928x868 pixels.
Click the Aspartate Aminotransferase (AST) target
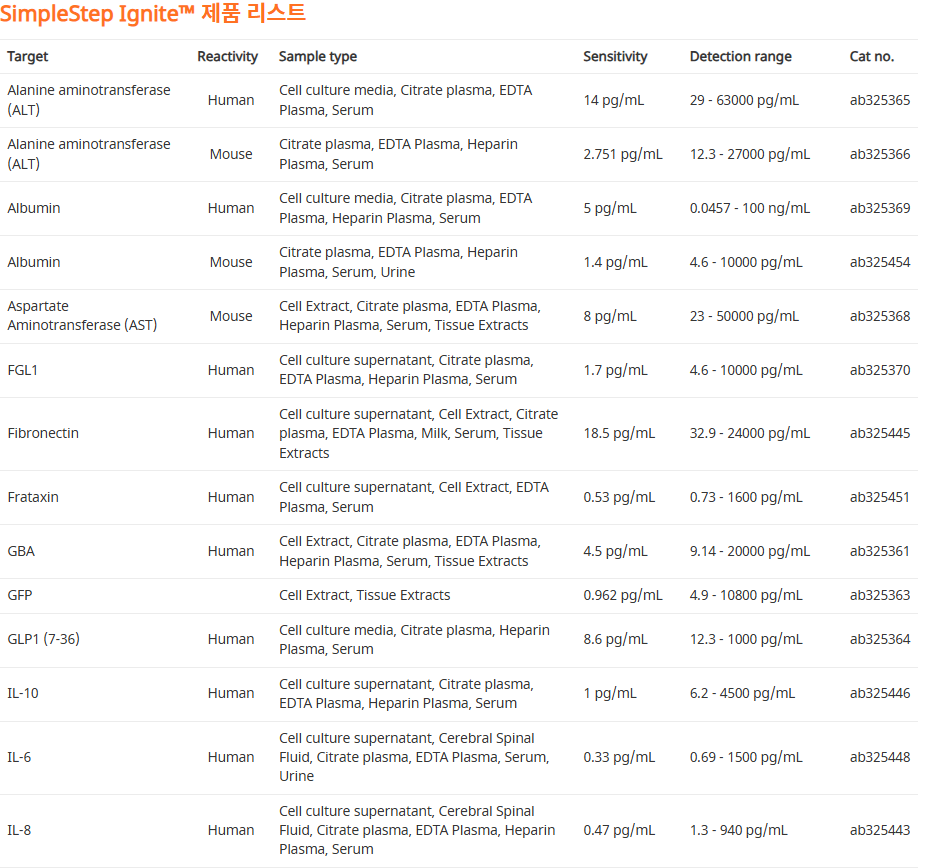point(82,316)
